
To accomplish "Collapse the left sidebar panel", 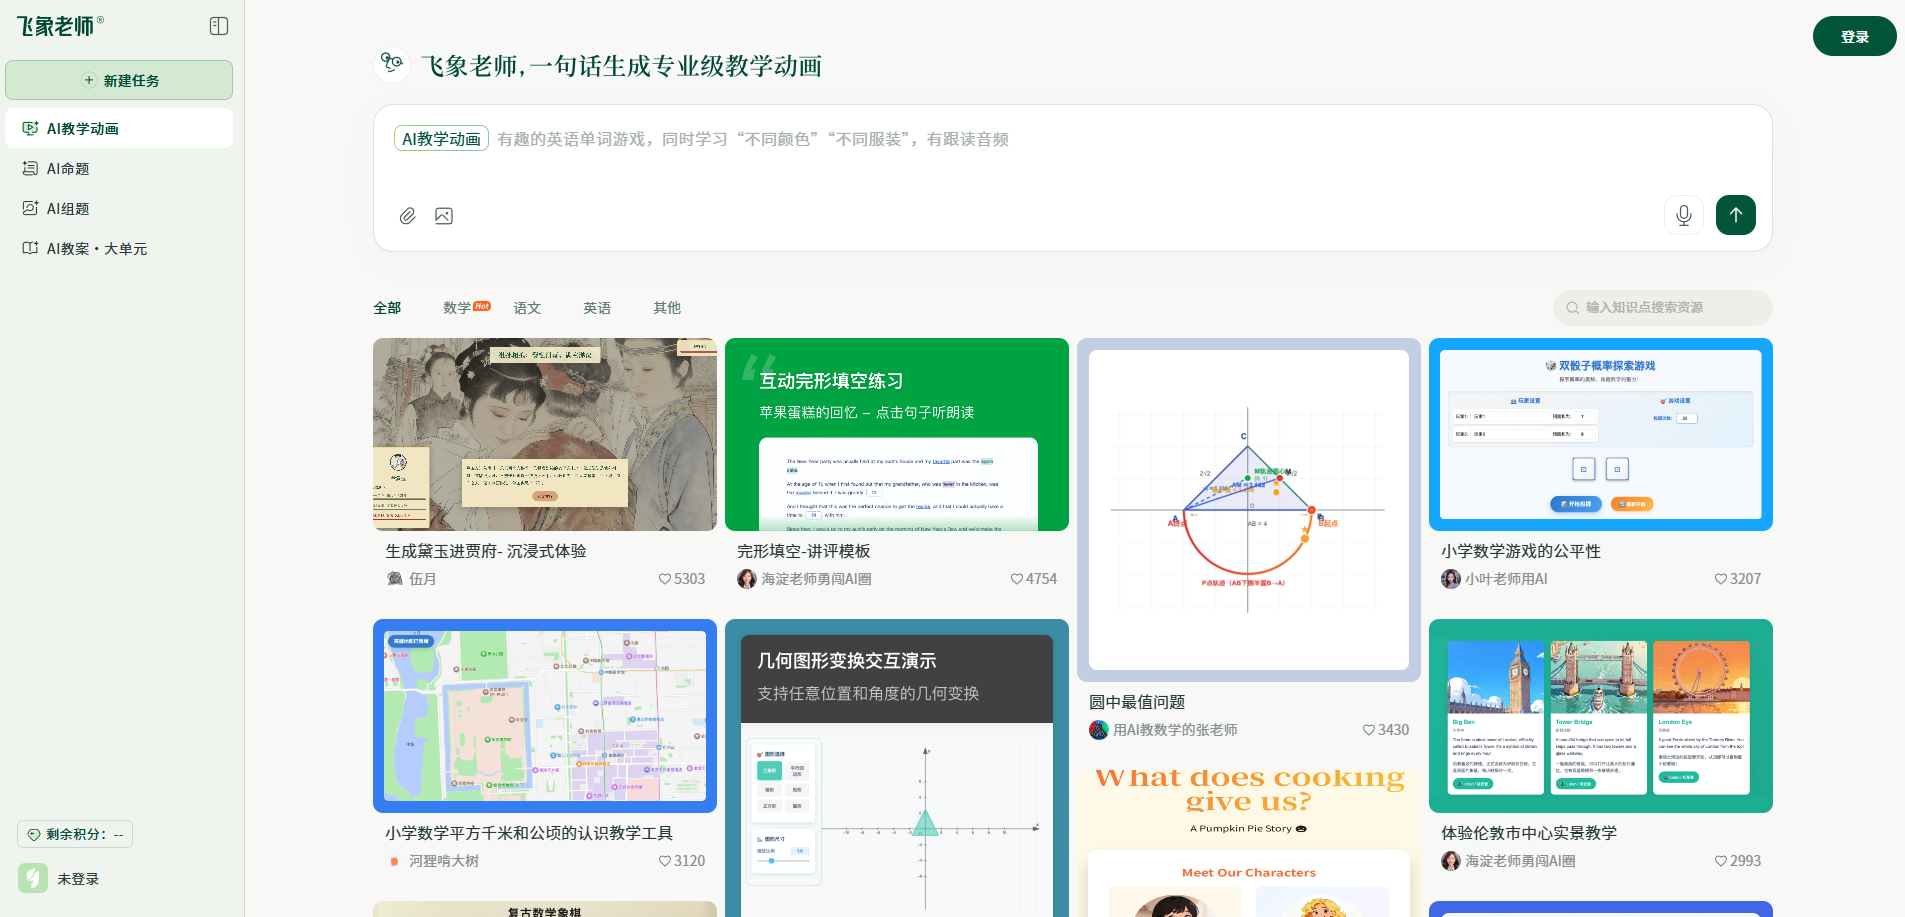I will pyautogui.click(x=219, y=26).
